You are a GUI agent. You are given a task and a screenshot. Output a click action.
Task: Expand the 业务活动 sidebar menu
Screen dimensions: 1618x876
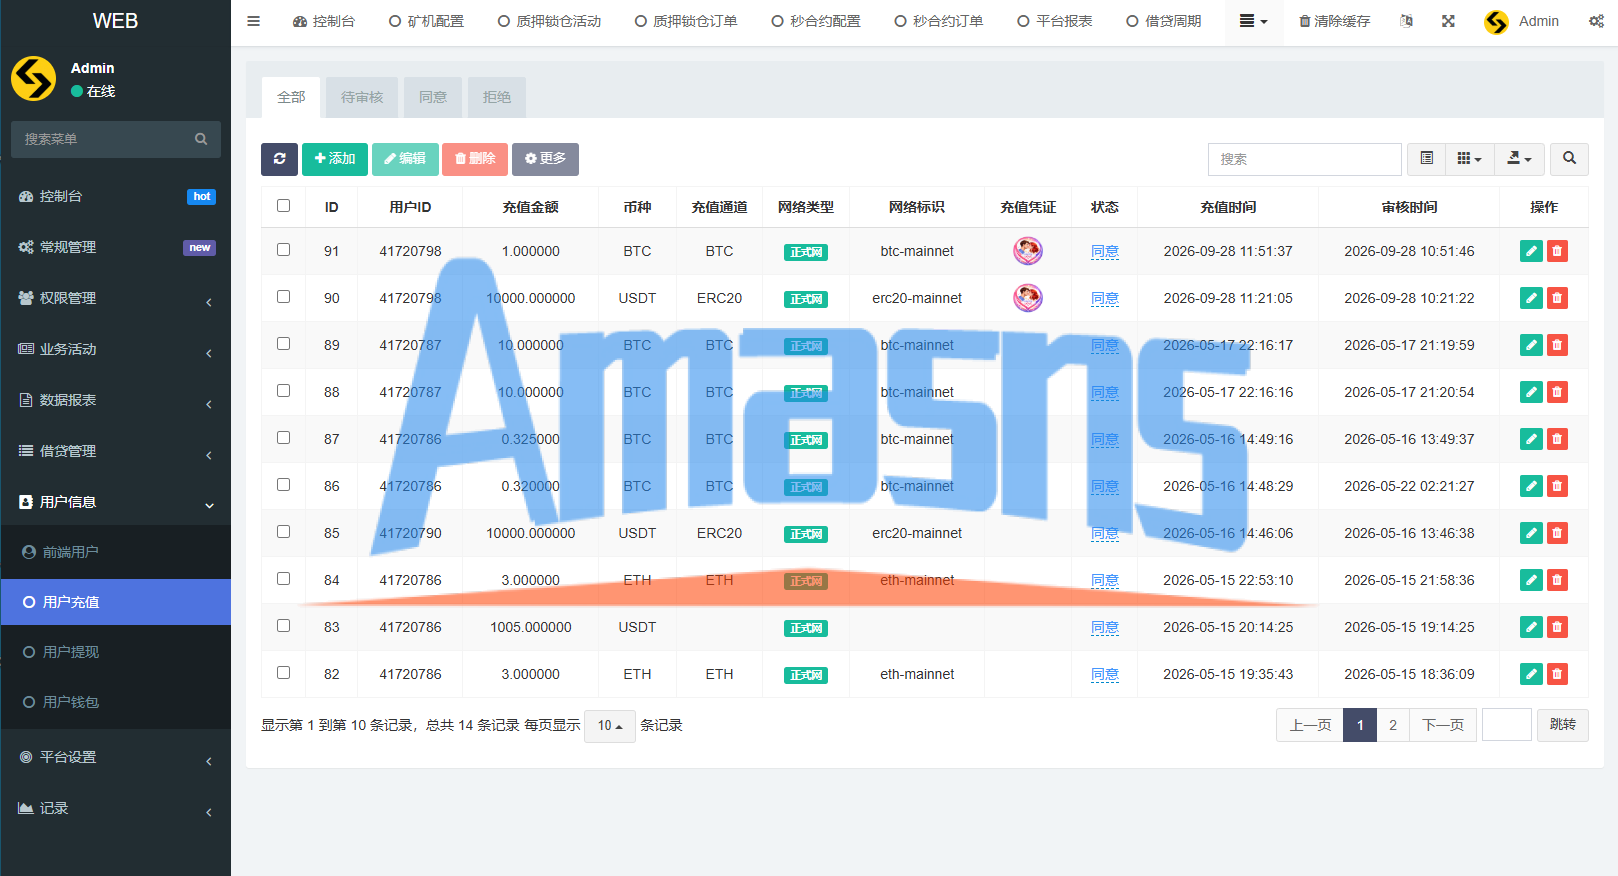116,349
